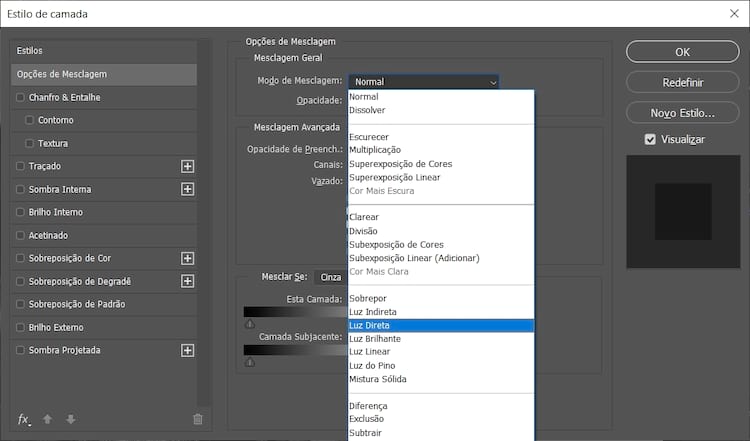Choose Escurecer blend mode
Screen dimensions: 750x441
[441, 137]
